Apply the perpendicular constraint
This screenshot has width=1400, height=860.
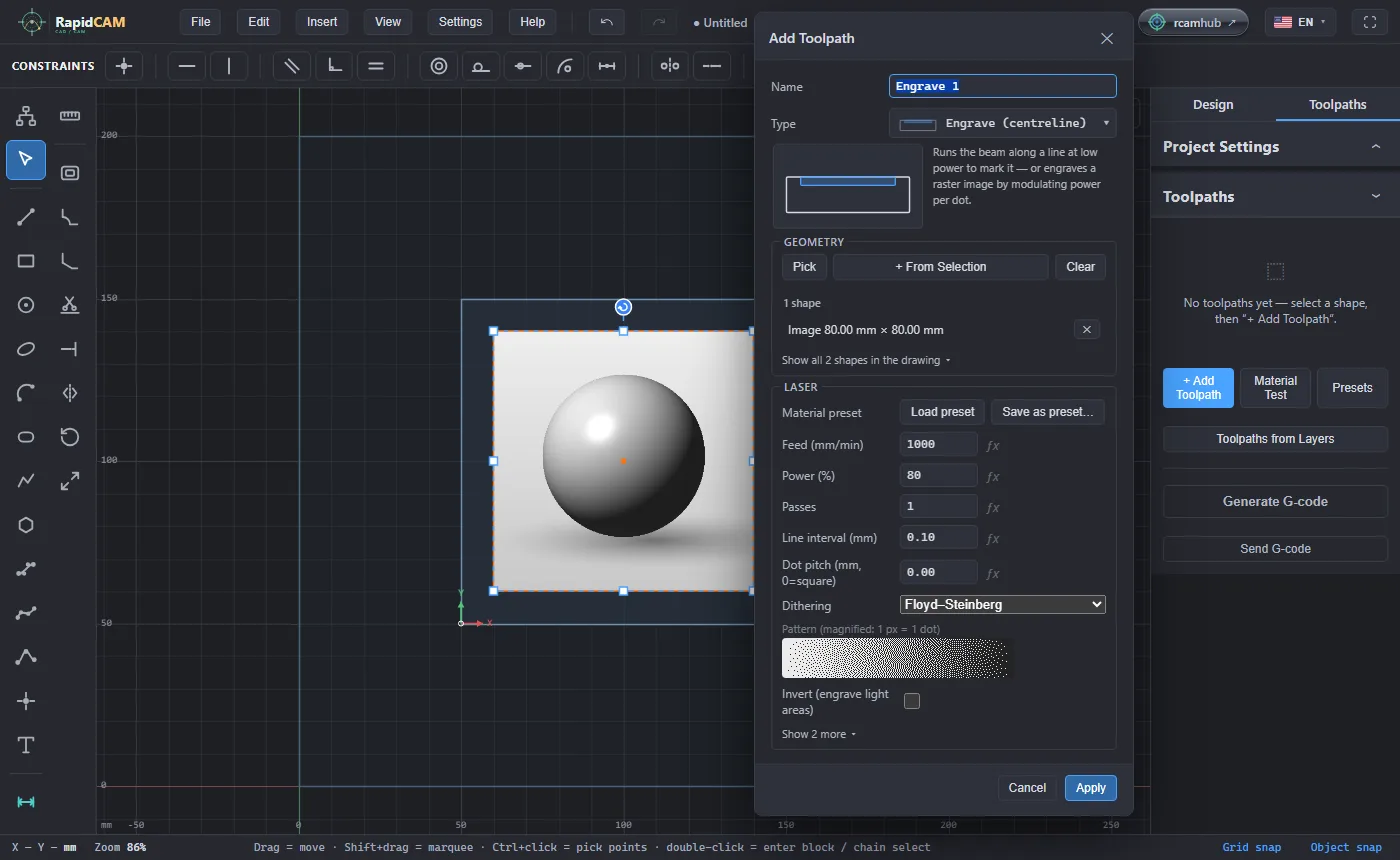coord(334,66)
